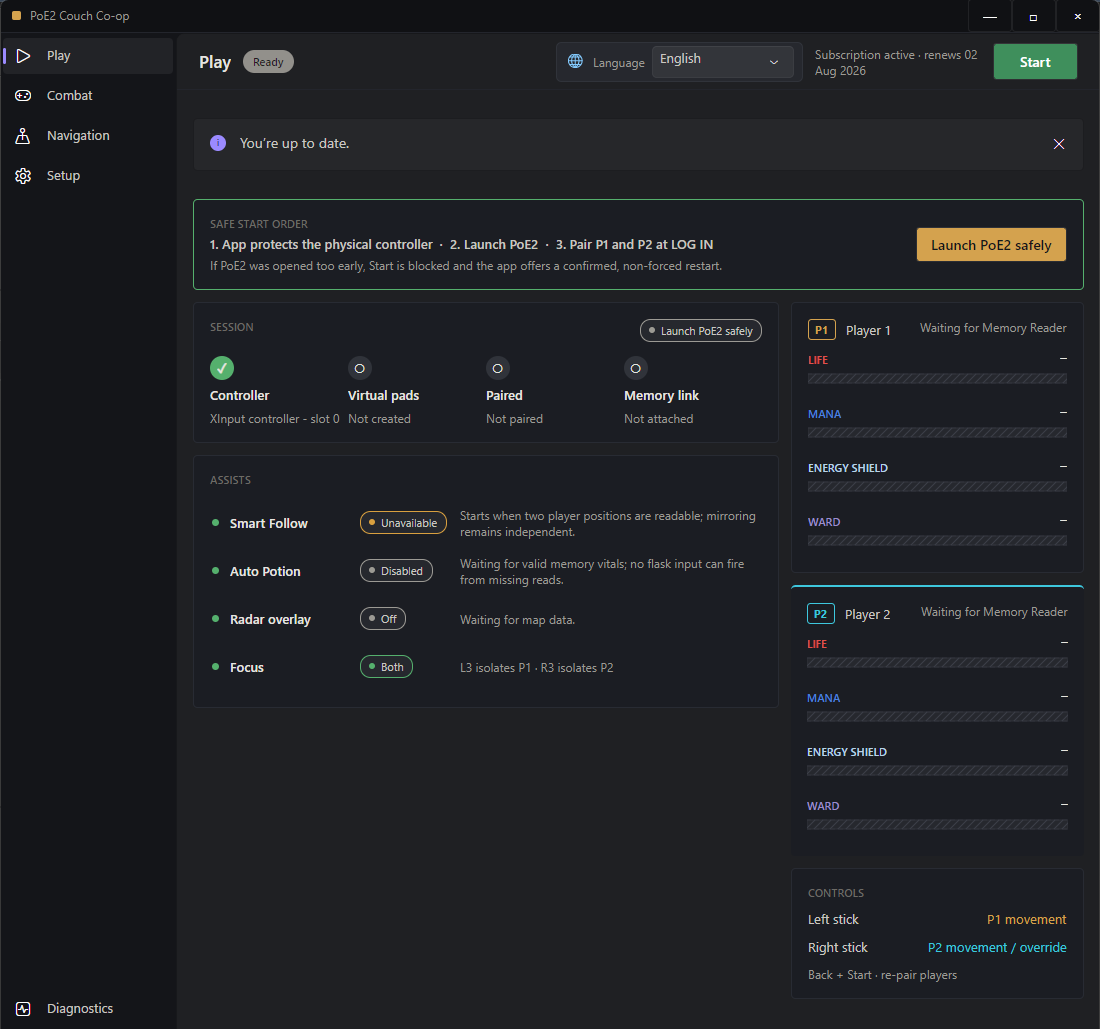Image resolution: width=1100 pixels, height=1029 pixels.
Task: Click the PoE2 Couch Co-op title bar icon
Action: pos(16,15)
